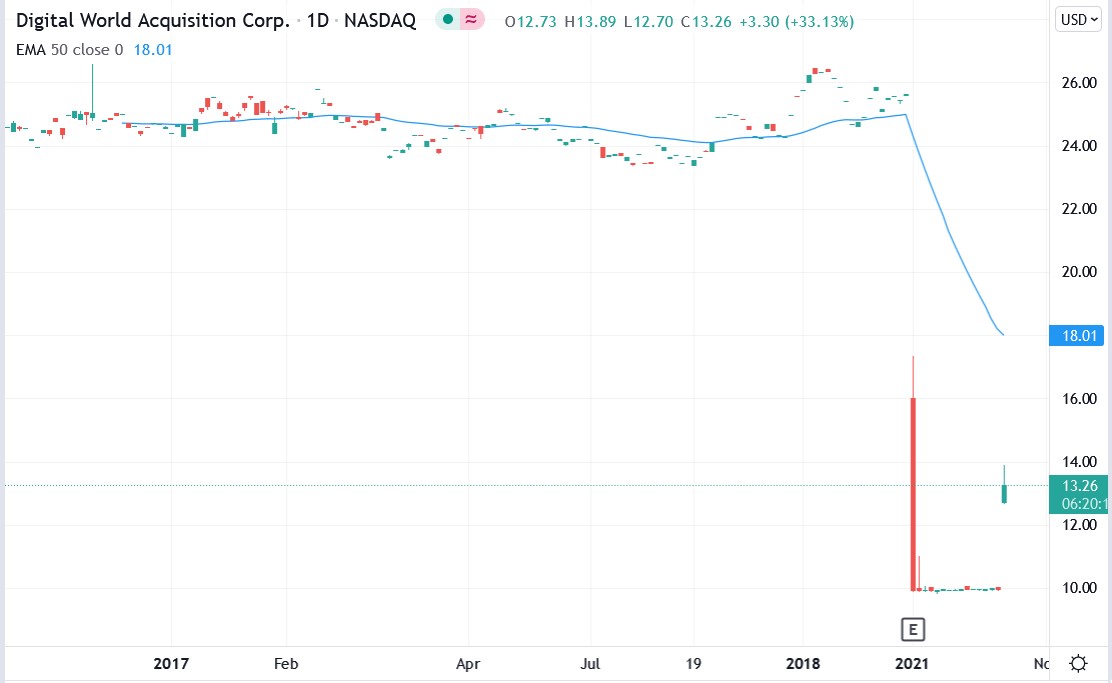
Task: Click the 2018 time axis label
Action: 803,664
